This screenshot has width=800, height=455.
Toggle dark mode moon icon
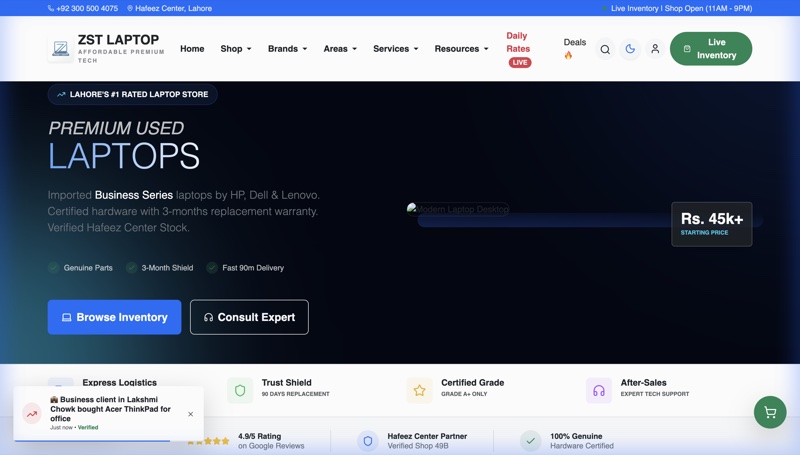[630, 49]
